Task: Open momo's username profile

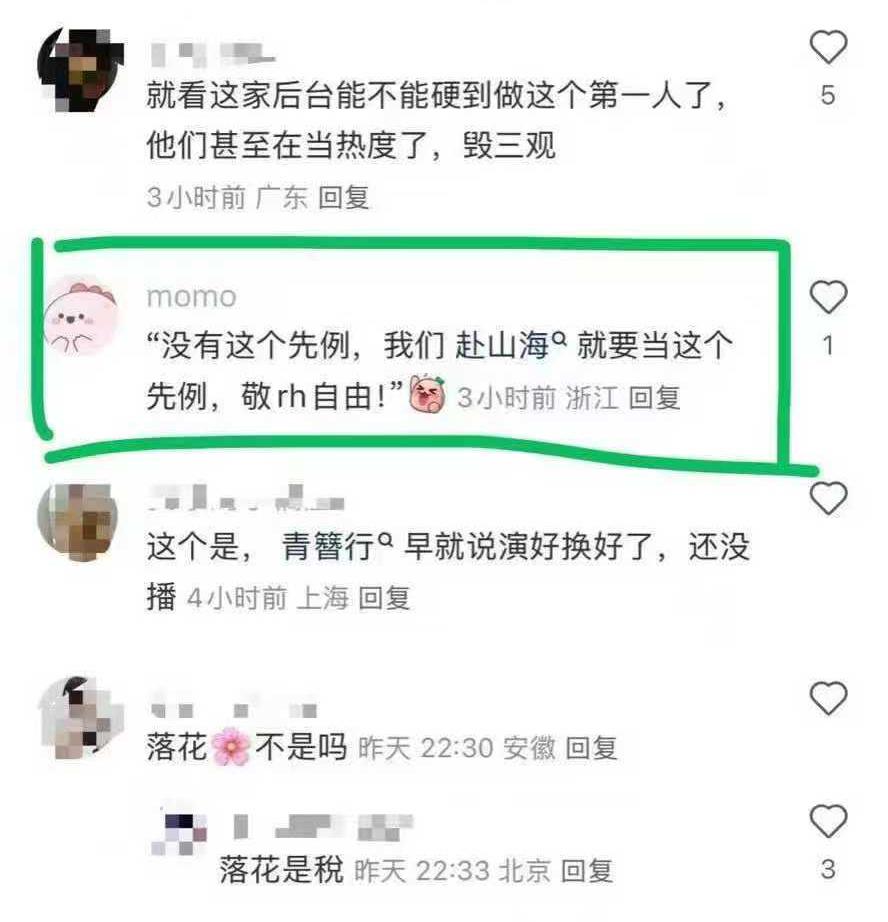Action: tap(192, 297)
